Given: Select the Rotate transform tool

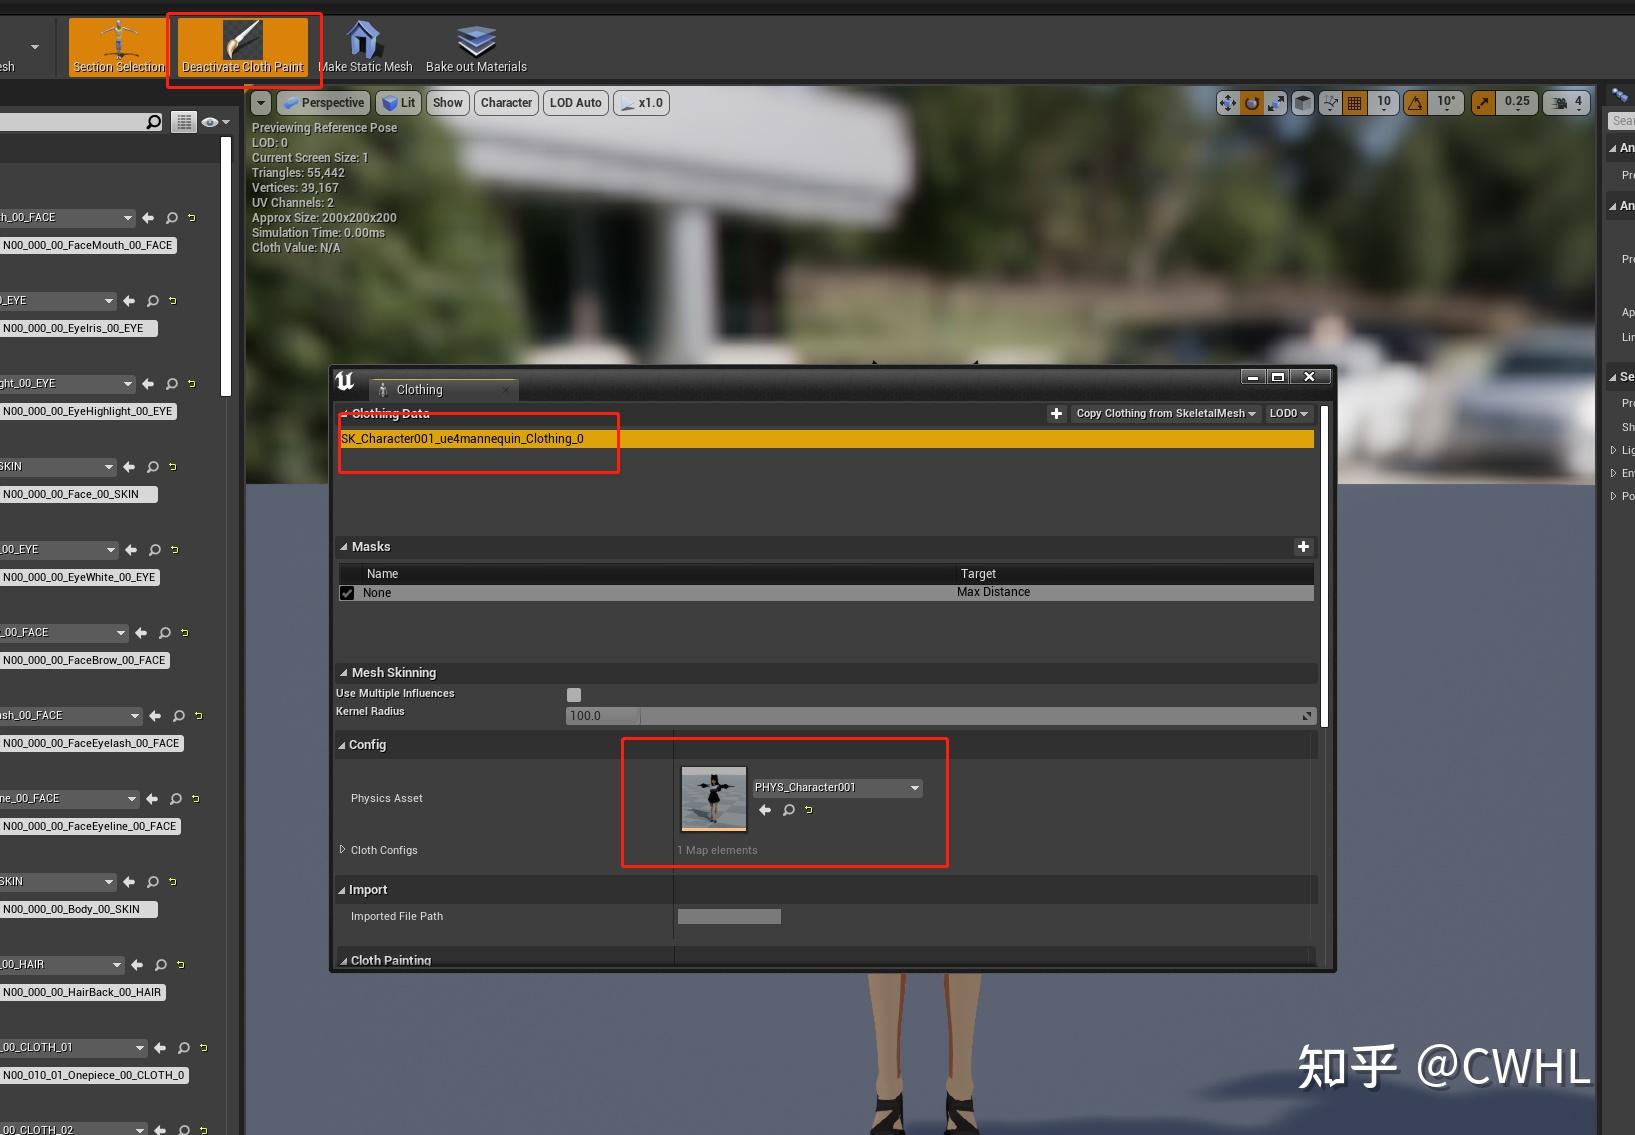Looking at the screenshot, I should (1252, 102).
